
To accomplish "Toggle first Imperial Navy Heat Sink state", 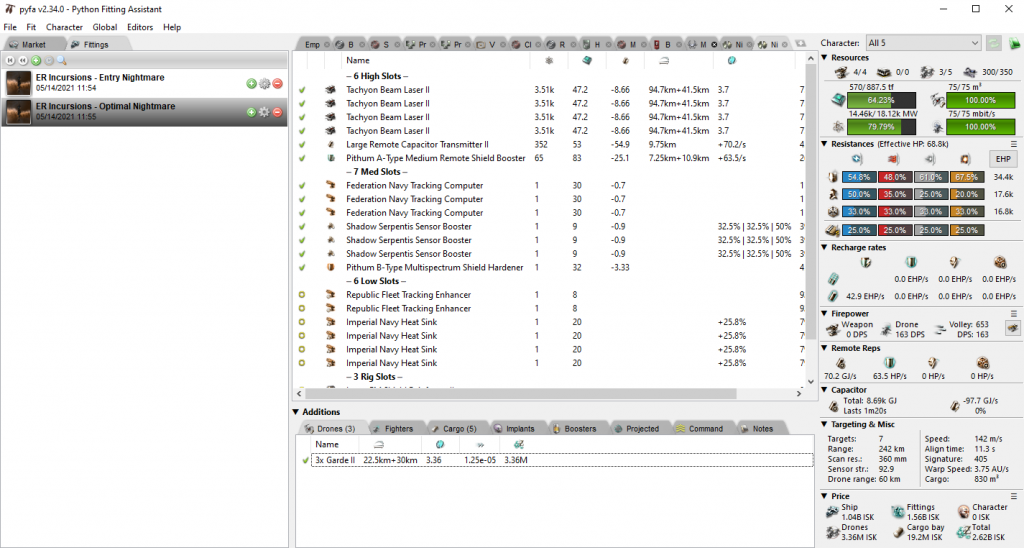I will click(302, 322).
